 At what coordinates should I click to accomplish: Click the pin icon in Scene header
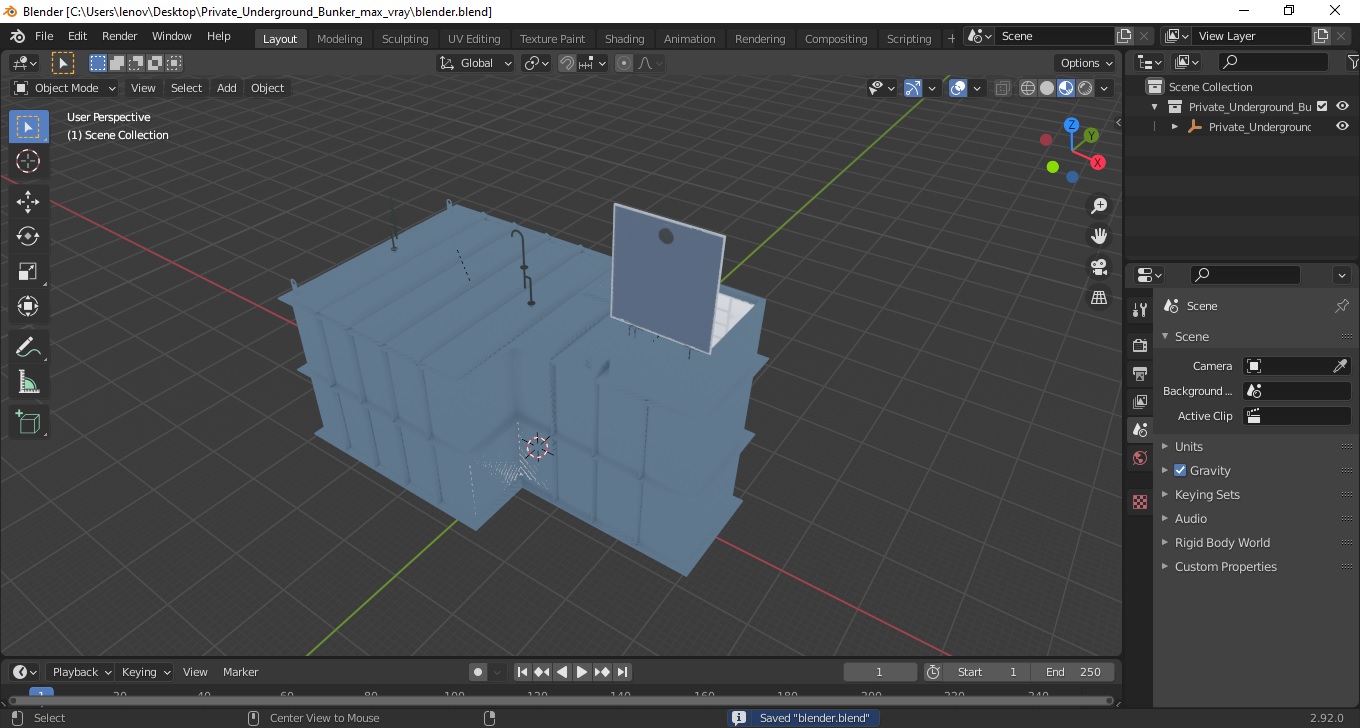1342,306
